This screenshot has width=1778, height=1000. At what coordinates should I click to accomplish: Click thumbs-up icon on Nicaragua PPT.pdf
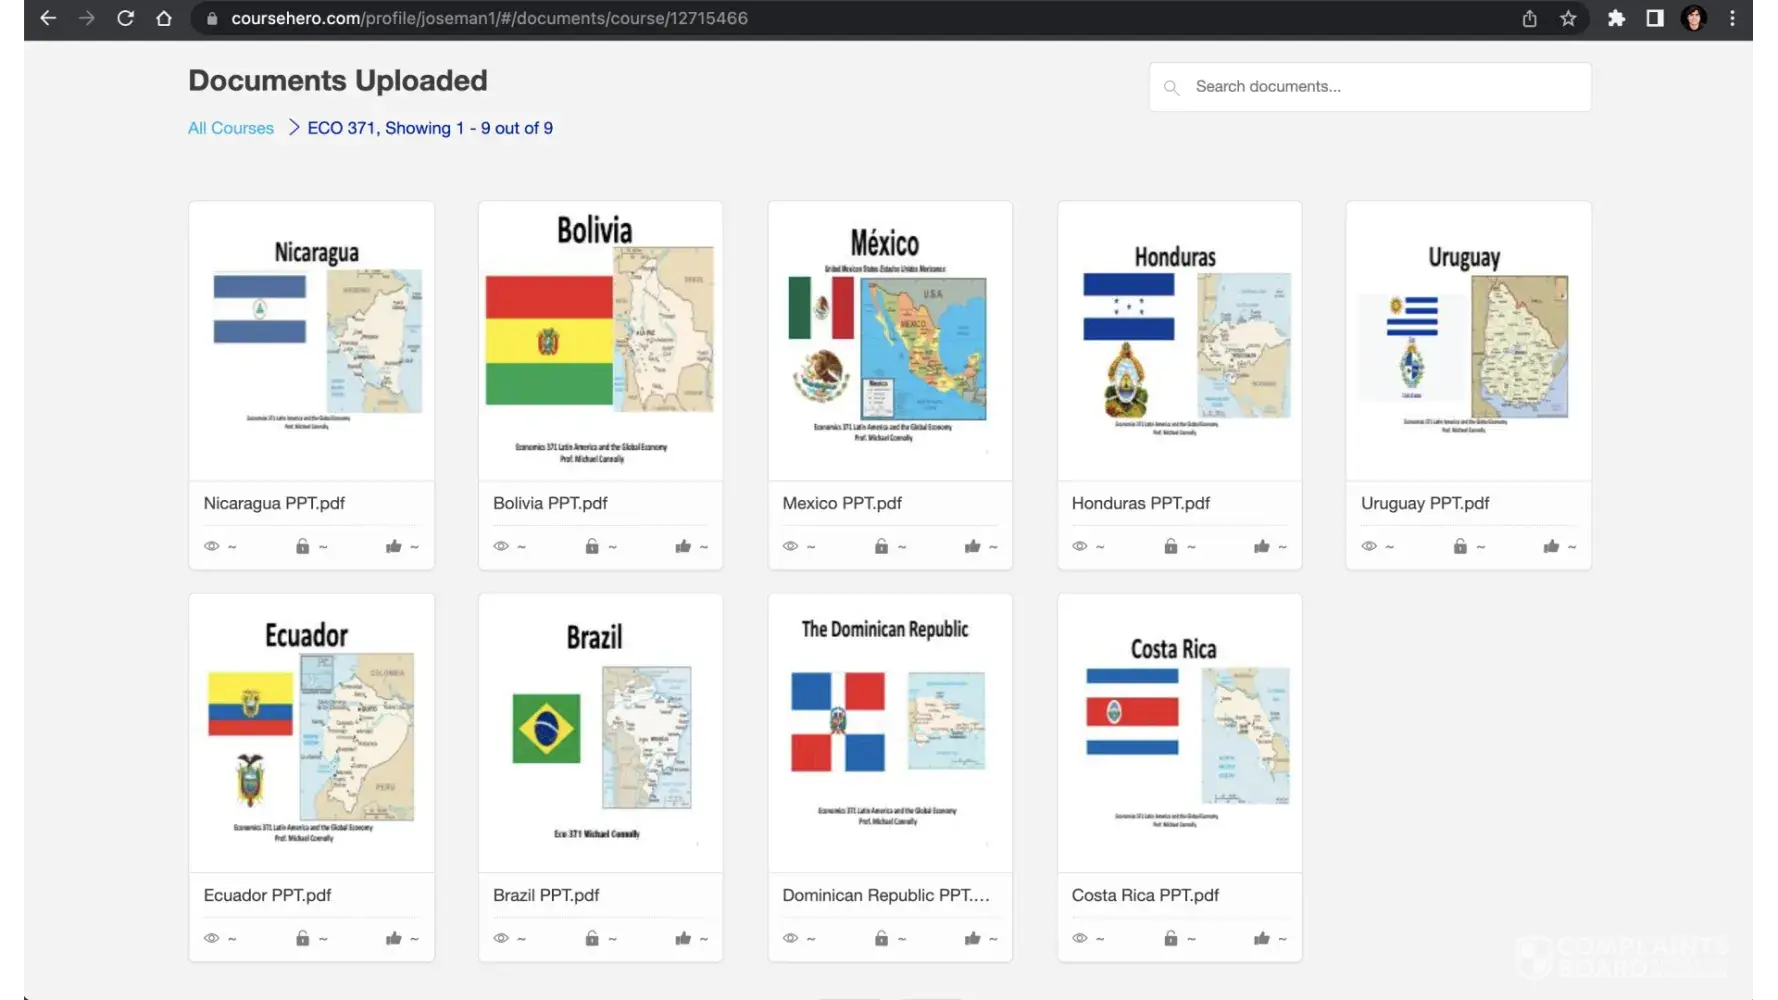tap(394, 546)
